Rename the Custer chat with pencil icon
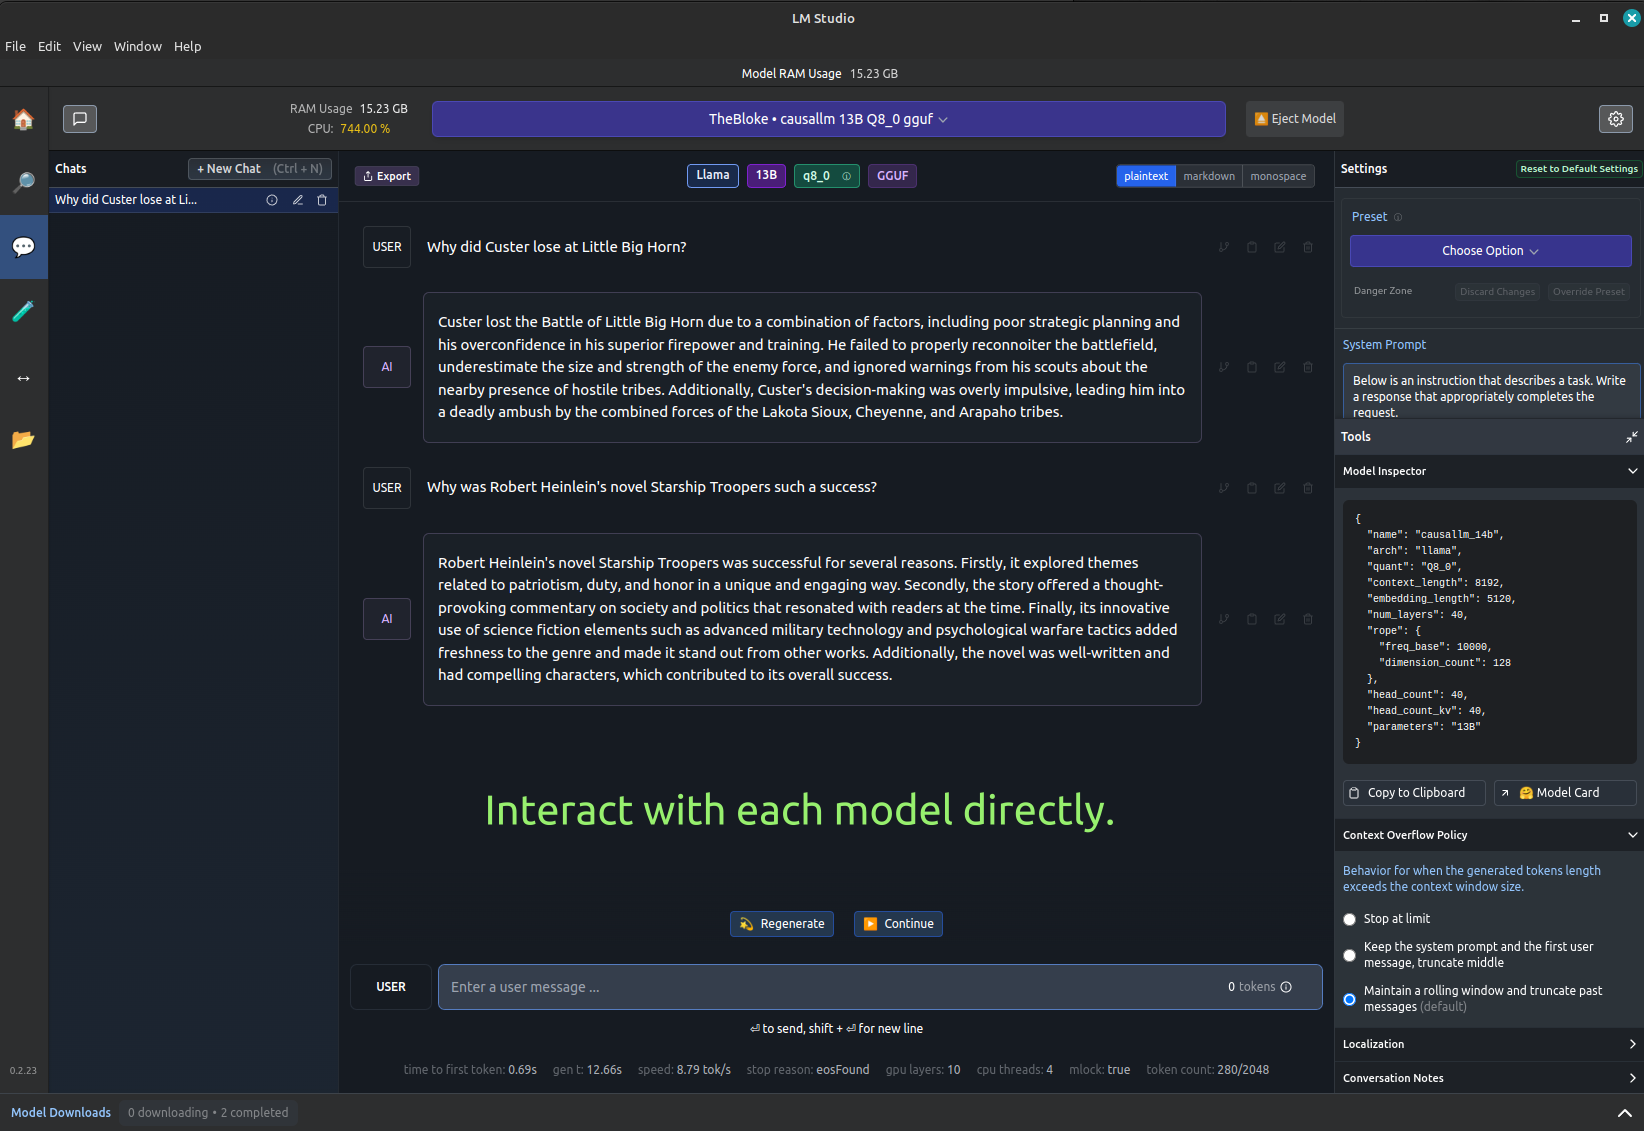This screenshot has width=1644, height=1131. [x=297, y=200]
